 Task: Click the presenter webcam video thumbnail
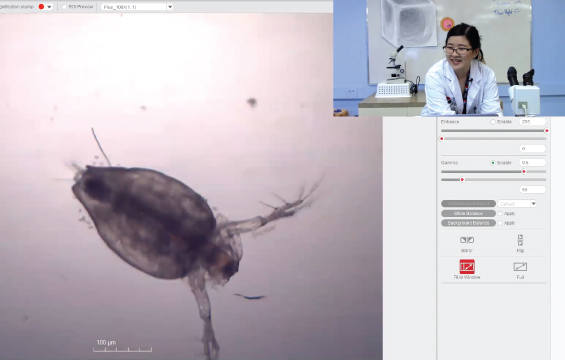pyautogui.click(x=449, y=58)
